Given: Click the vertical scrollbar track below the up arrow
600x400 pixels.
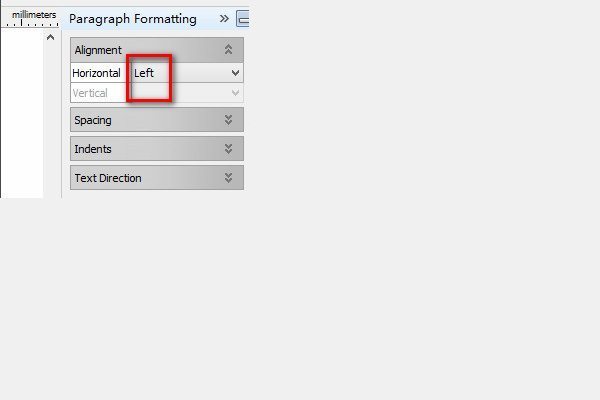Looking at the screenshot, I should click(50, 121).
